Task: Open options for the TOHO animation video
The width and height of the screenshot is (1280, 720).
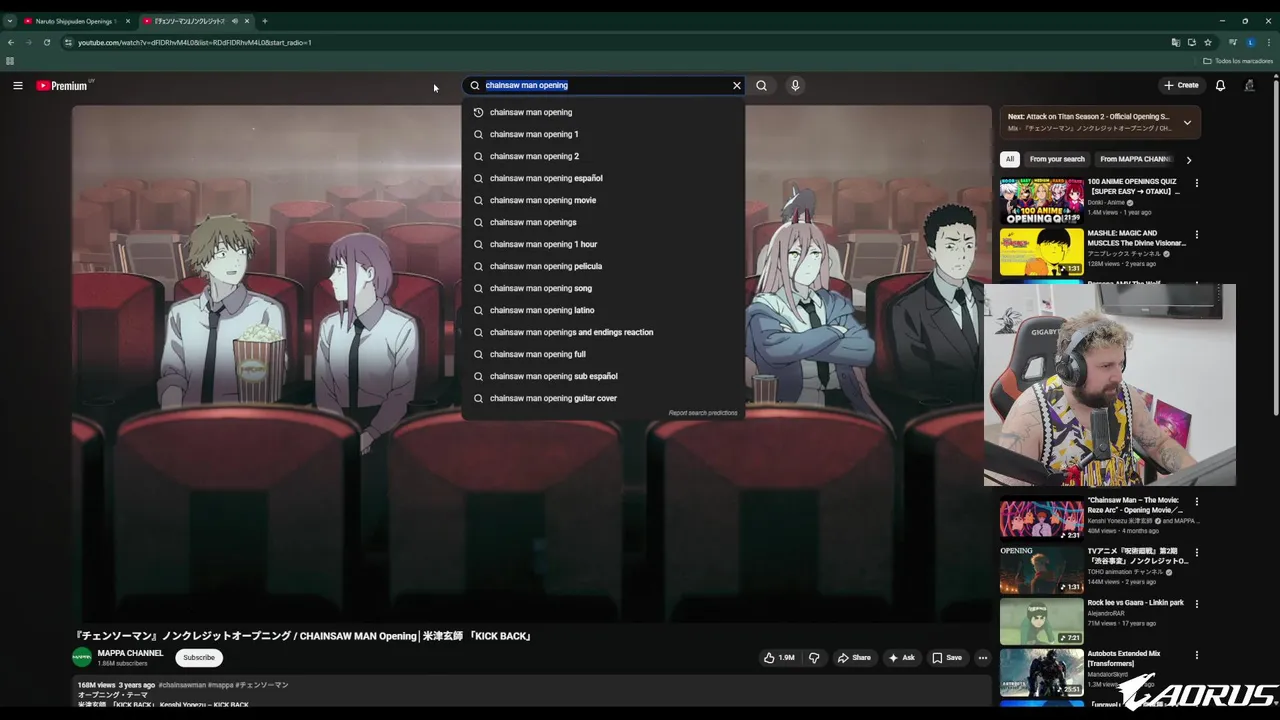Action: 1197,552
